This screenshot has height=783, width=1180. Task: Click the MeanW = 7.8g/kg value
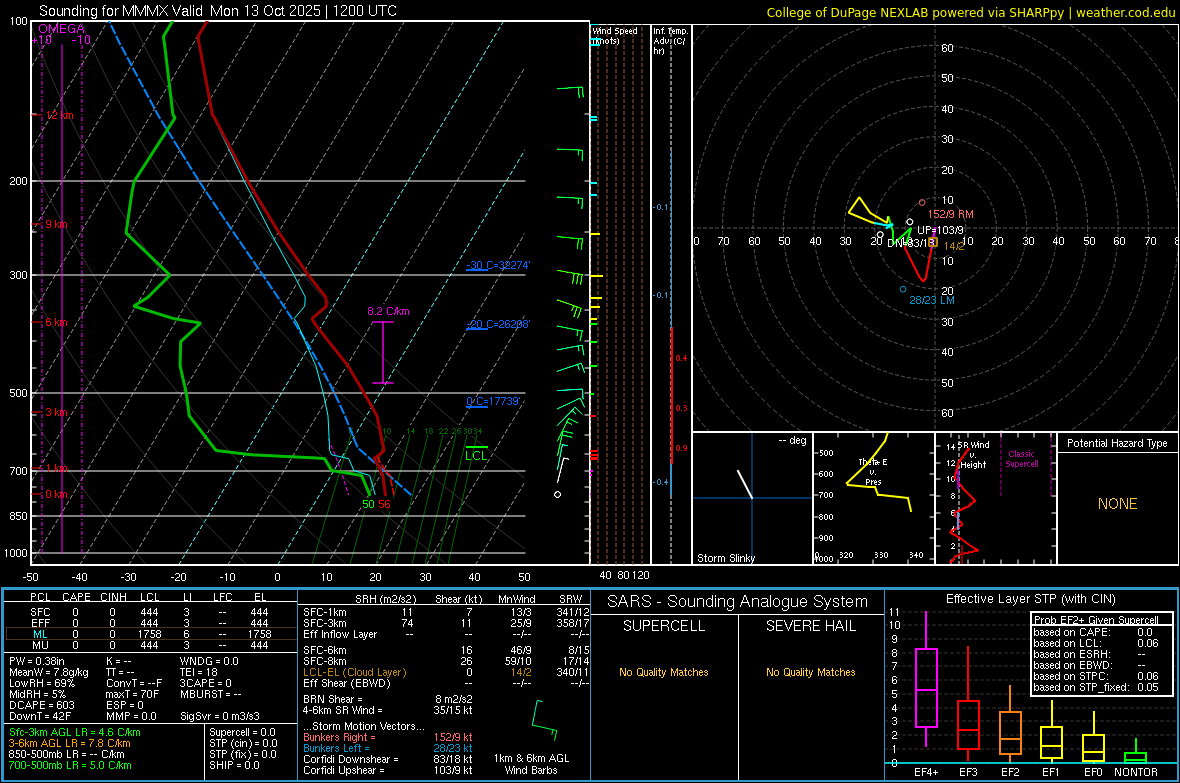(48, 672)
